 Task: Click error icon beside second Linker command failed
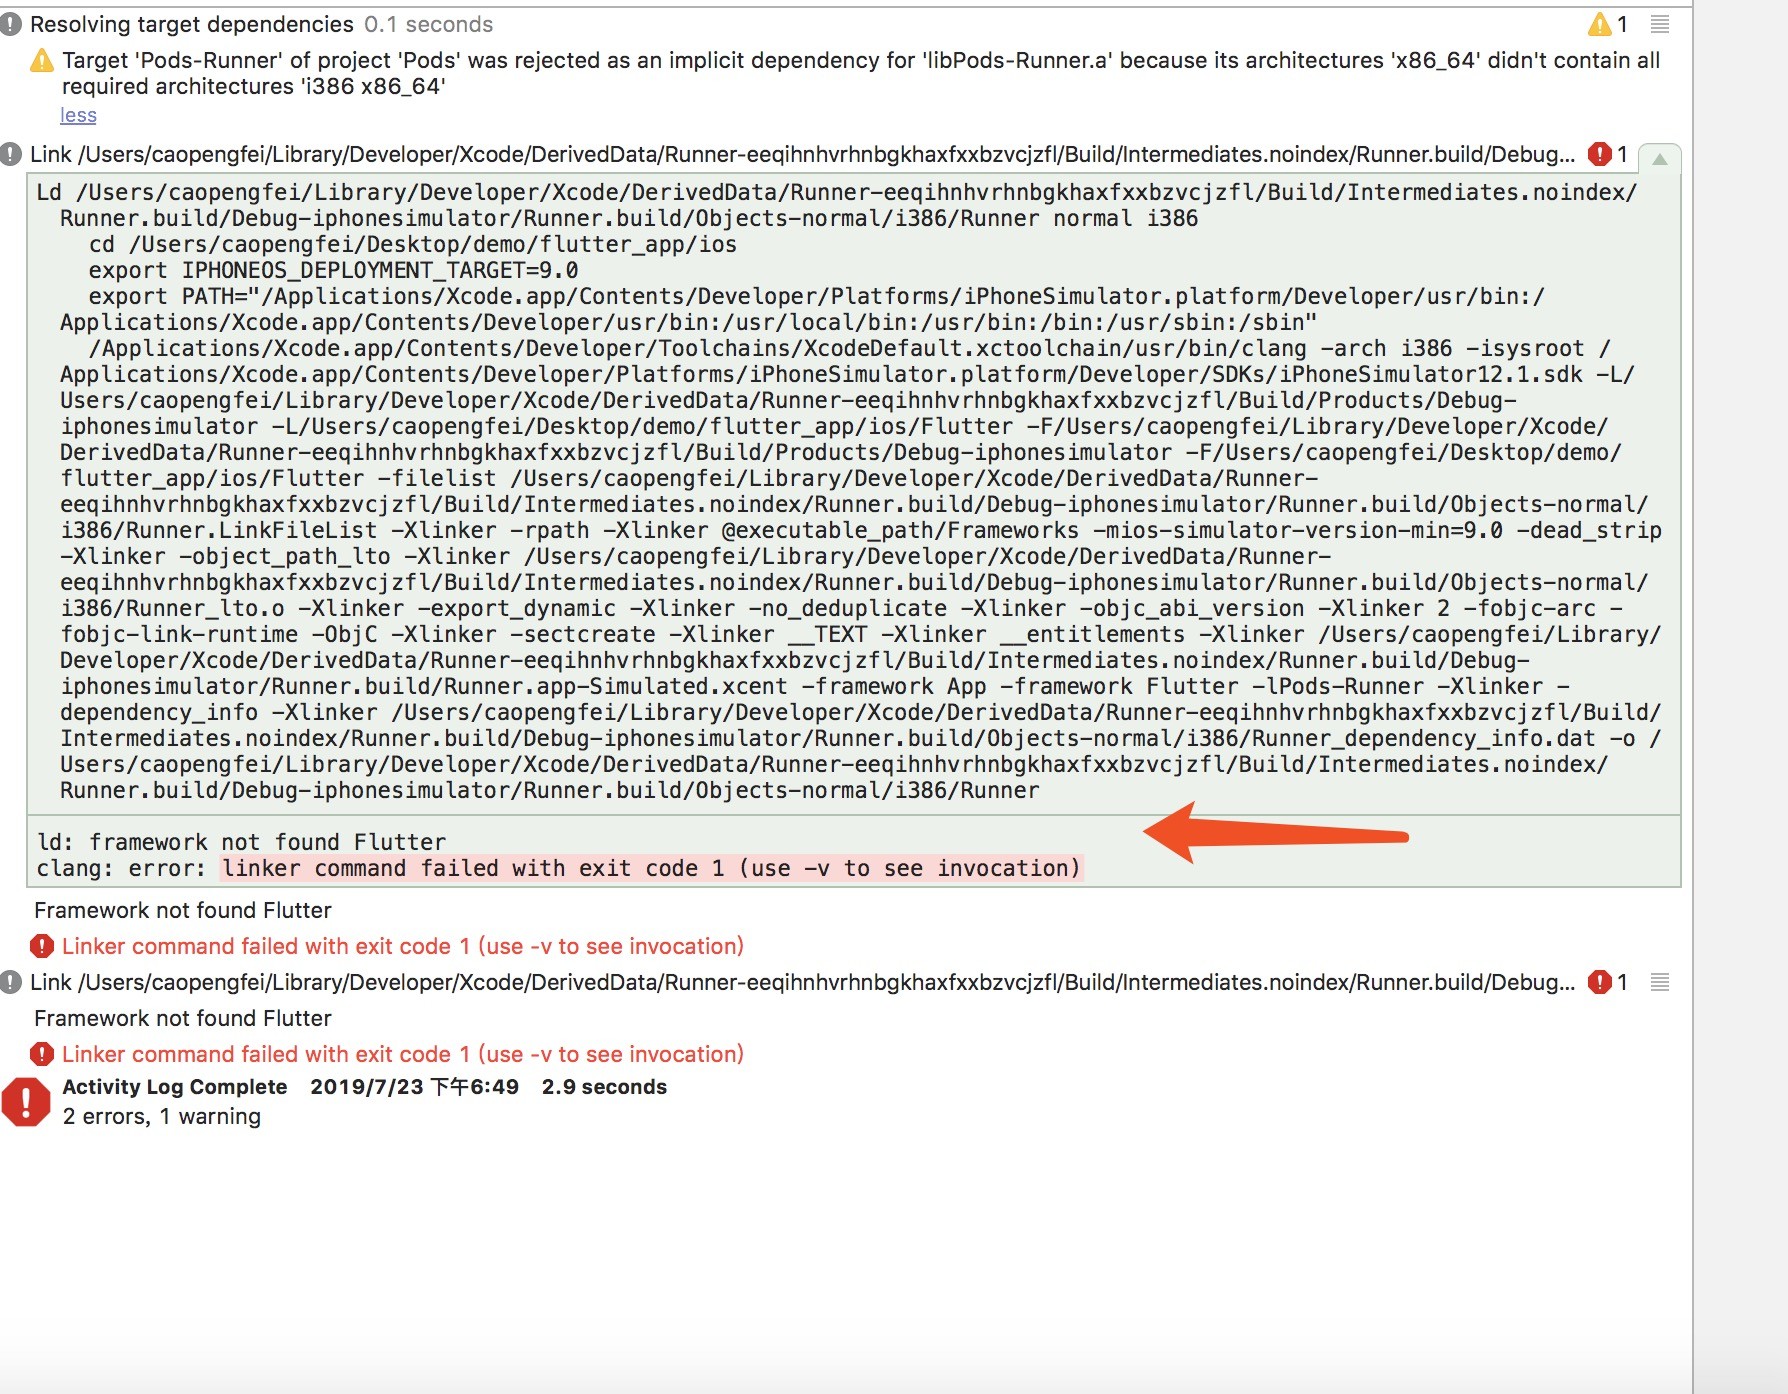click(42, 1054)
